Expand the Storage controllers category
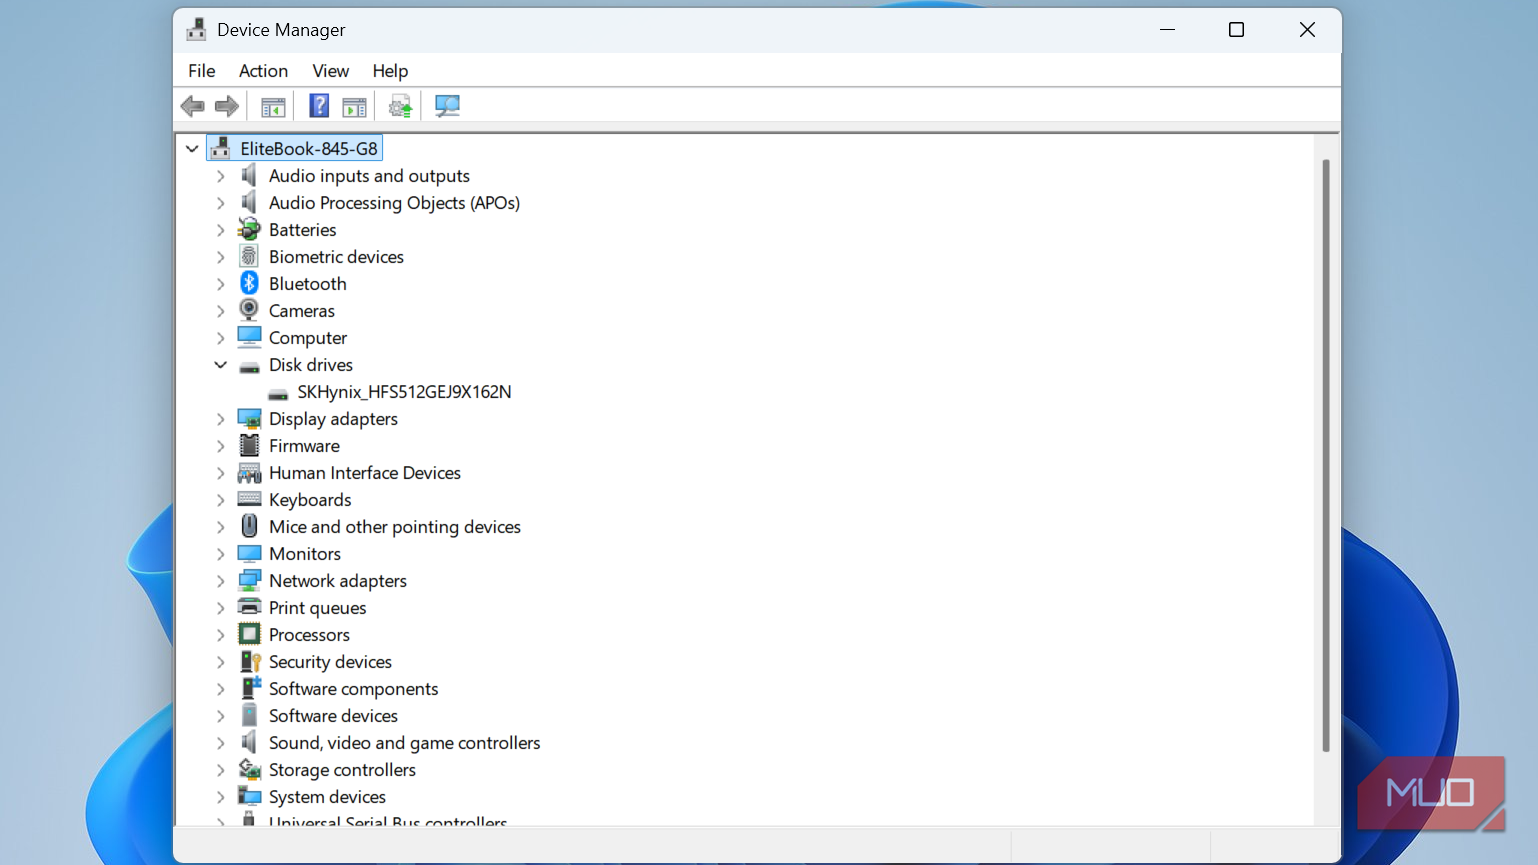The width and height of the screenshot is (1538, 865). click(x=221, y=770)
